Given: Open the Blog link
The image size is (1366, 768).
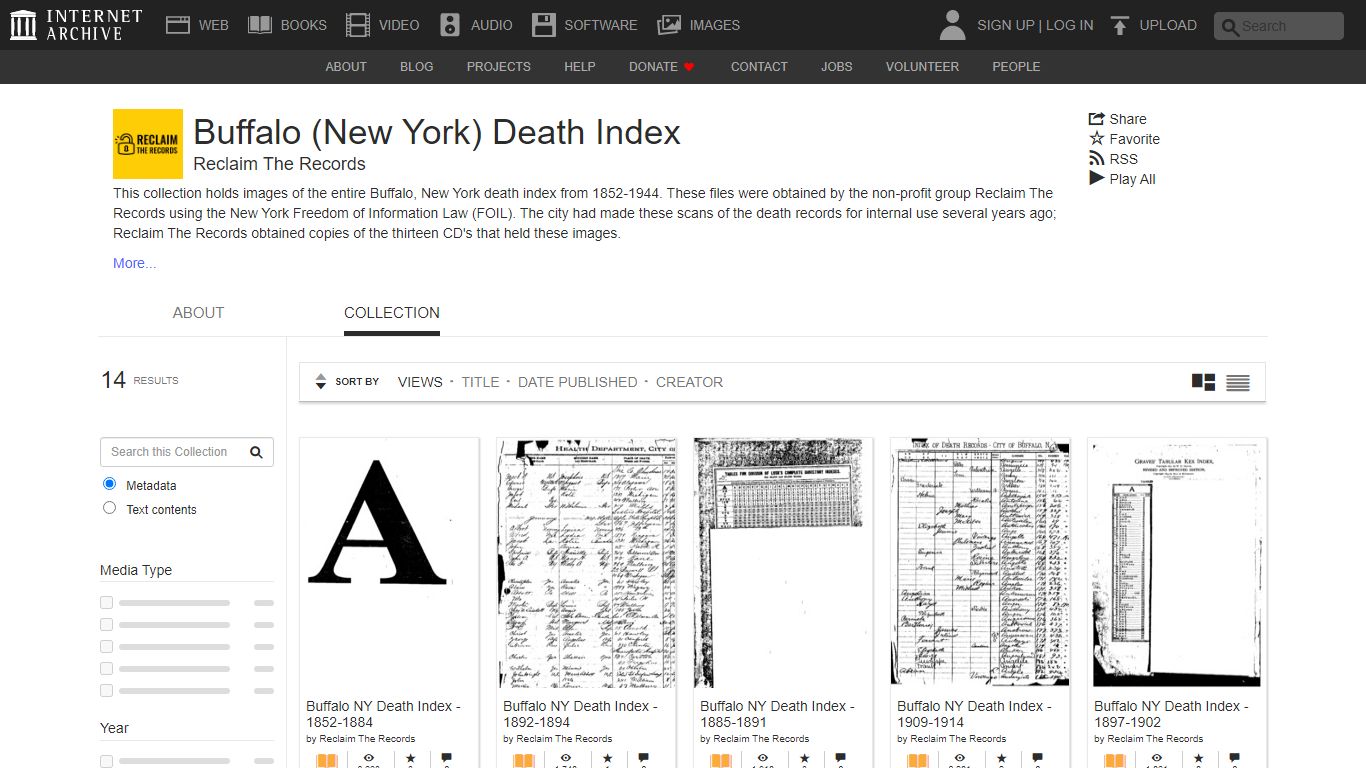Looking at the screenshot, I should [417, 67].
